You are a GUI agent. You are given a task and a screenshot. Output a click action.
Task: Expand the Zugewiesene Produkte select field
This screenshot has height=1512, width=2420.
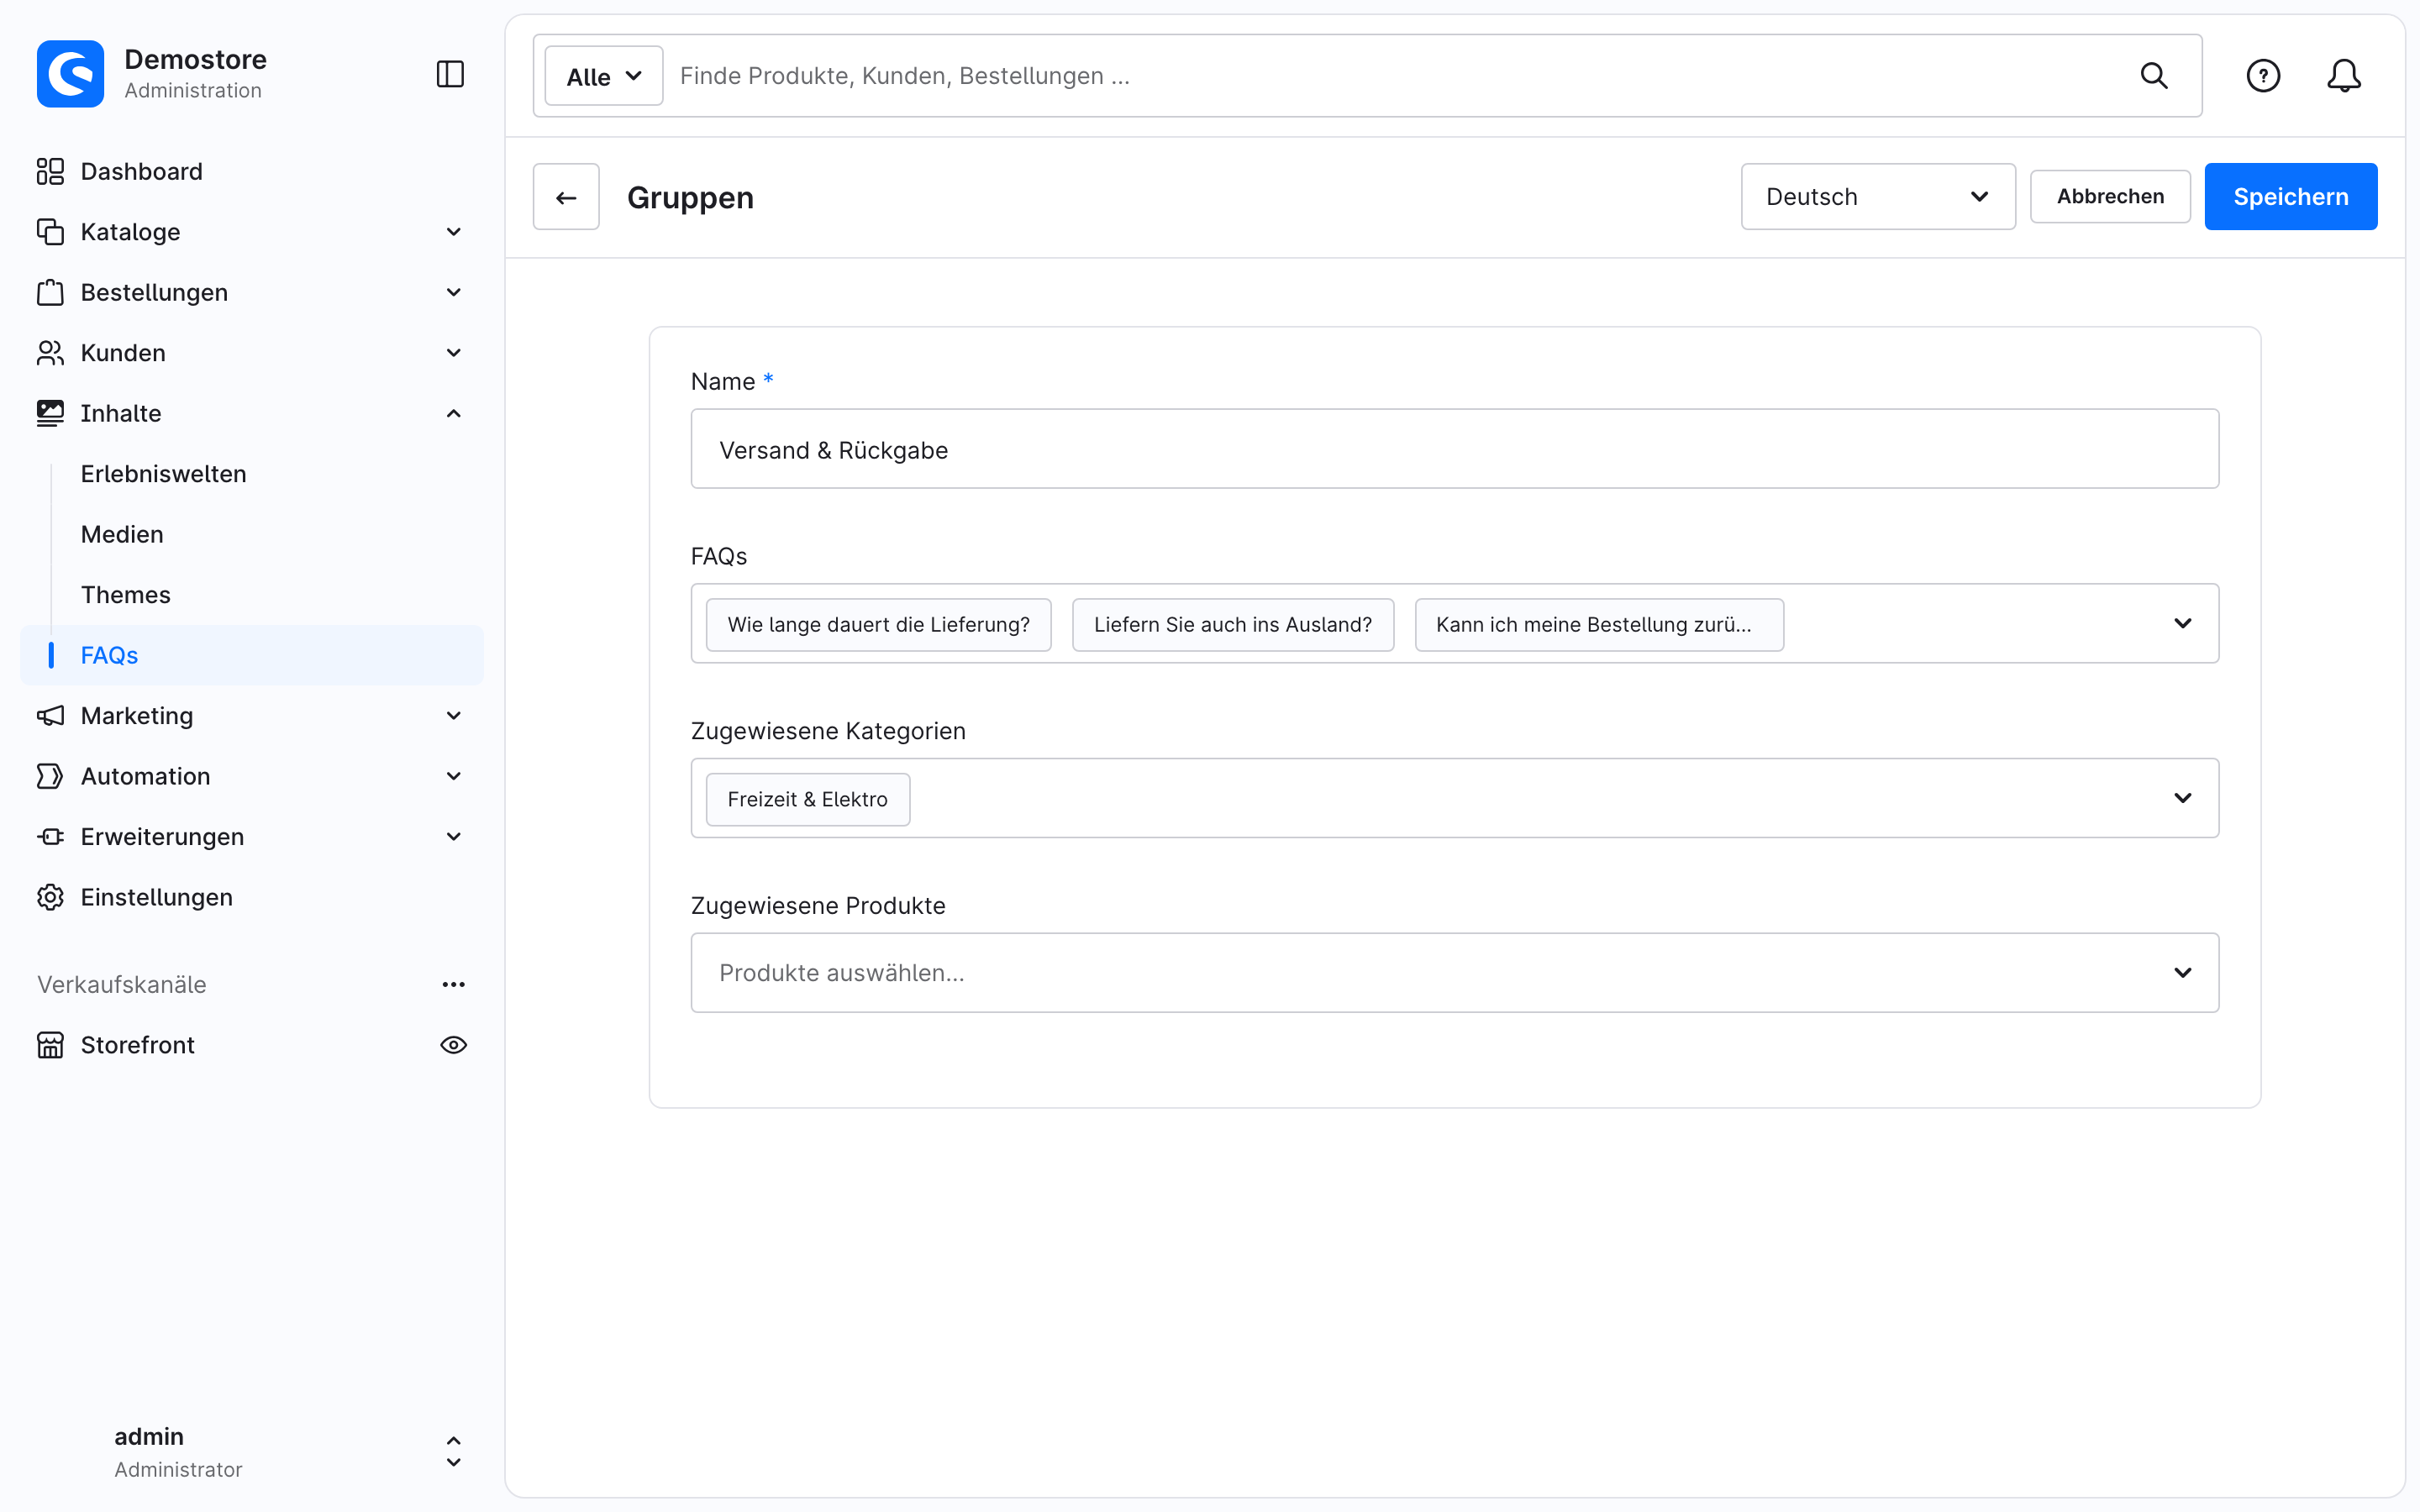pos(1454,972)
